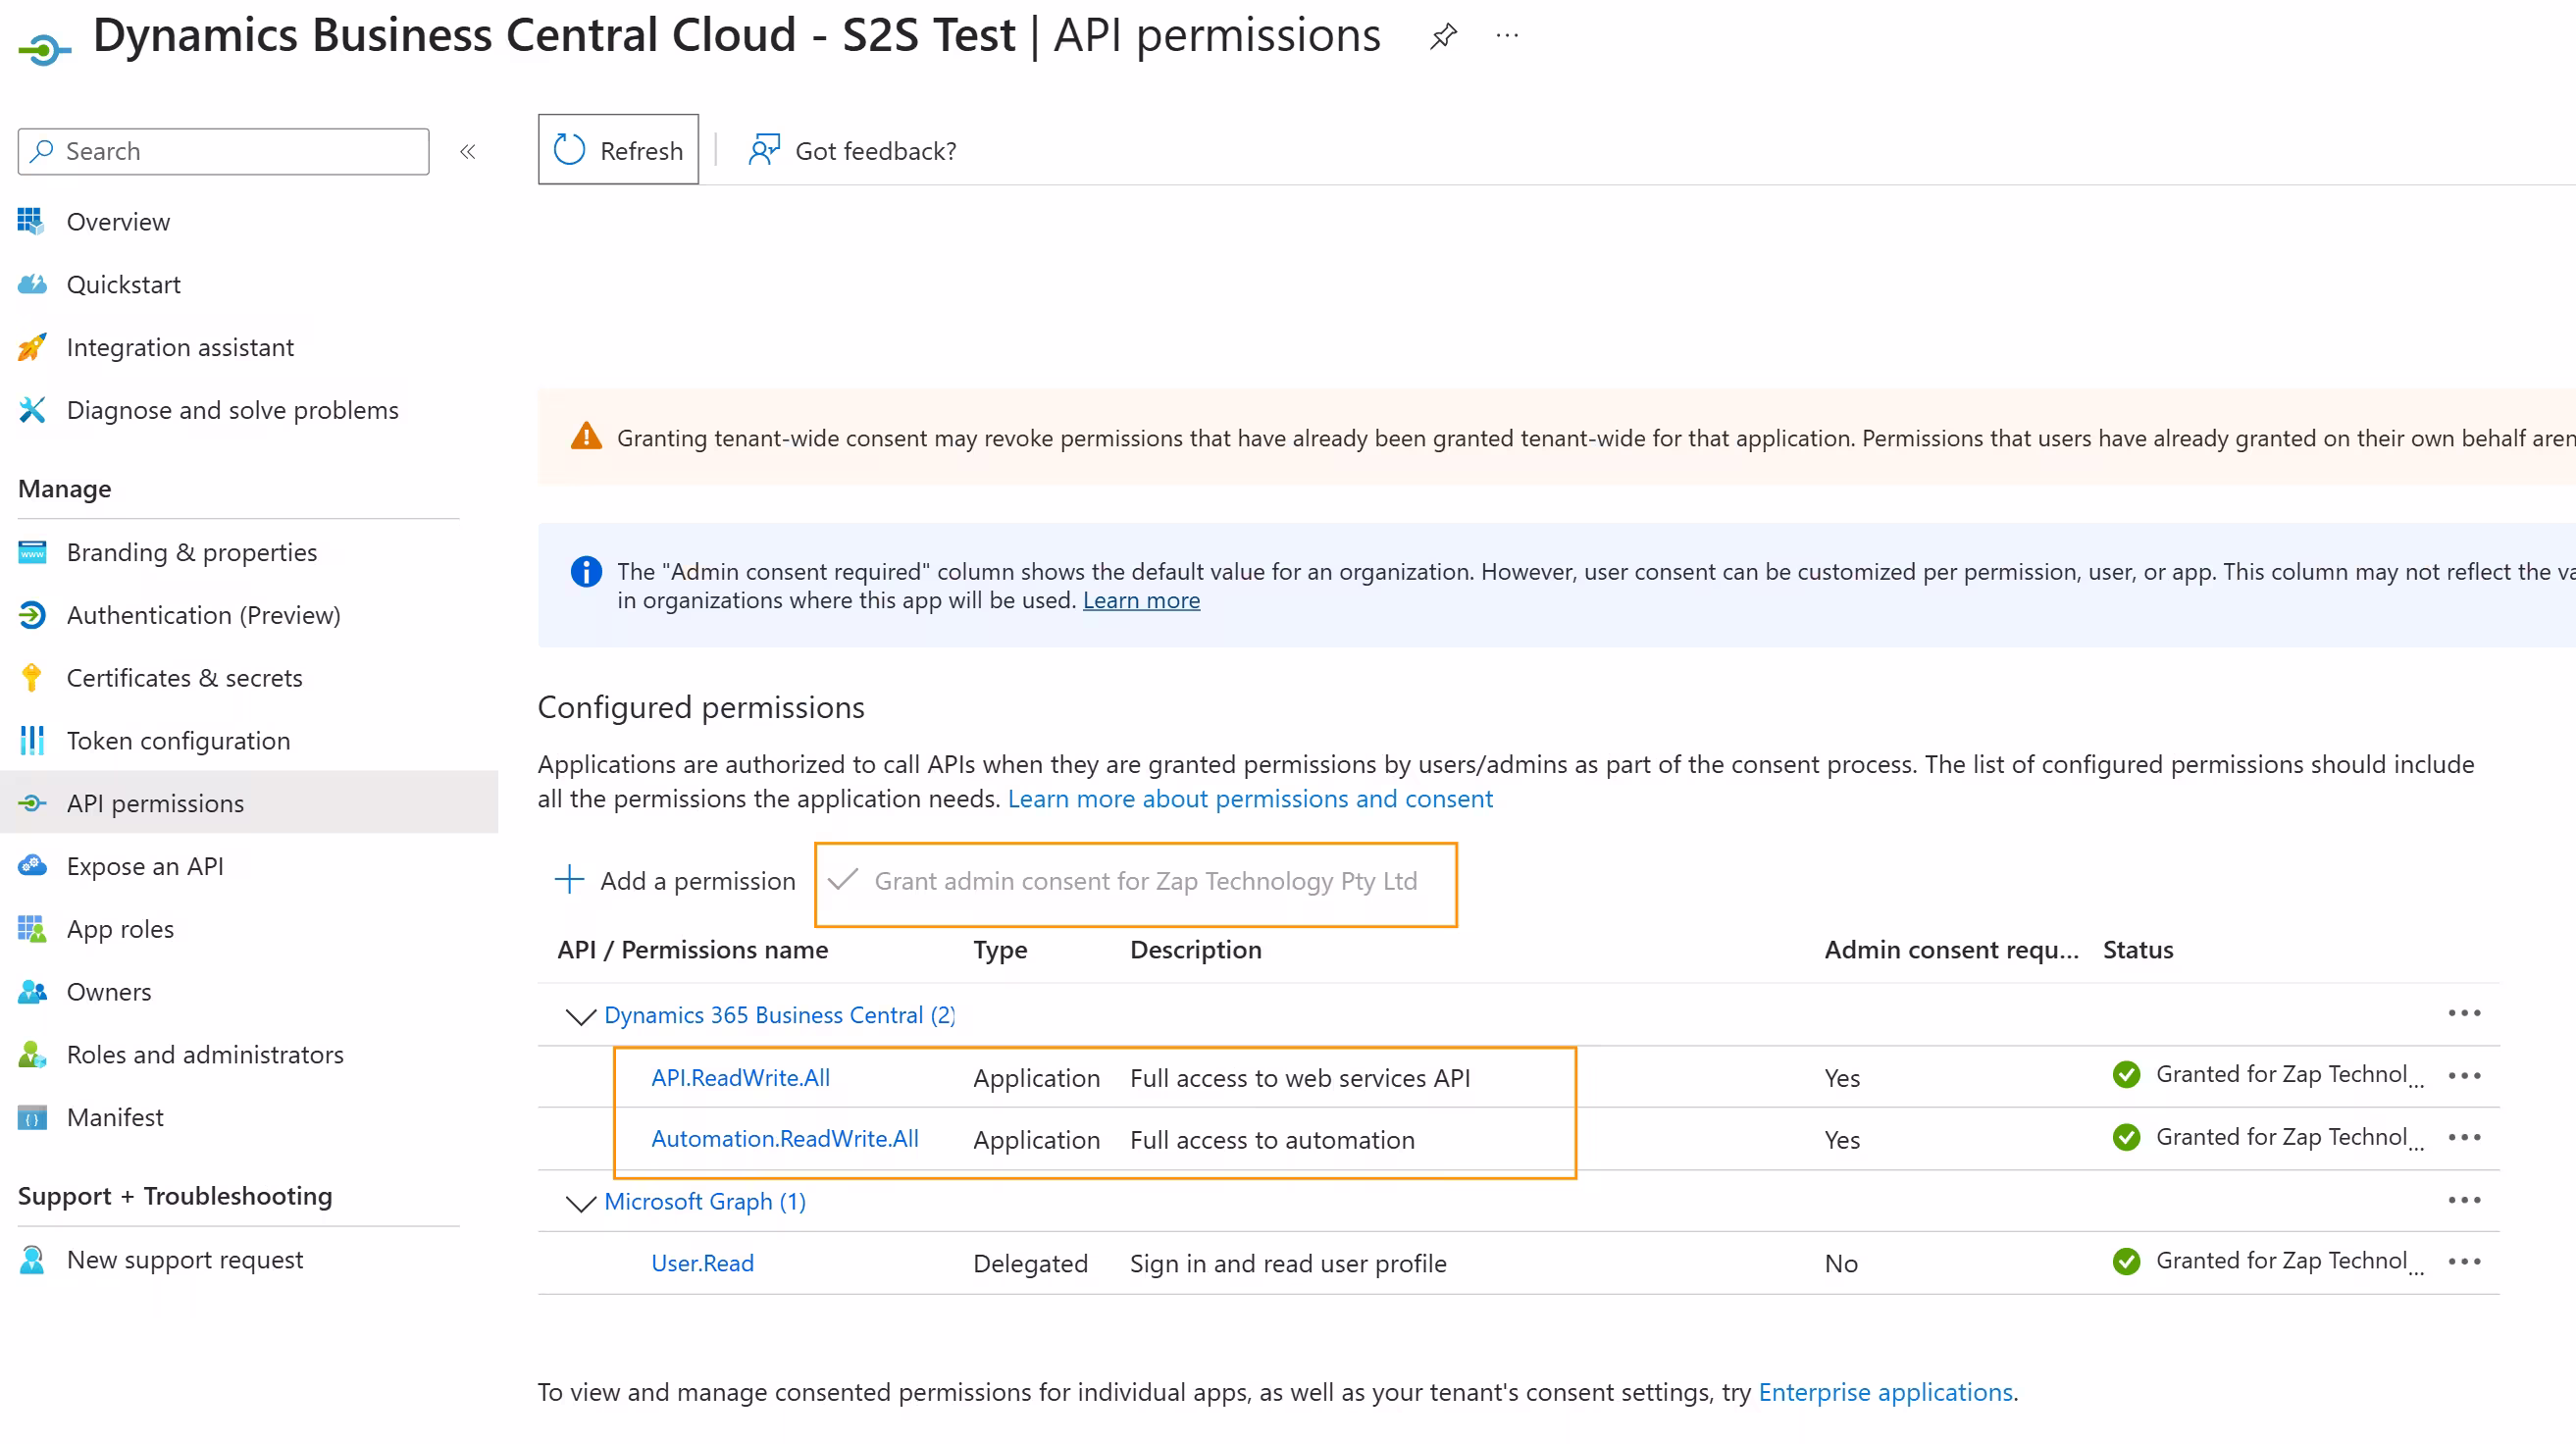Open Expose an API page
The image size is (2576, 1444).
coord(145,867)
